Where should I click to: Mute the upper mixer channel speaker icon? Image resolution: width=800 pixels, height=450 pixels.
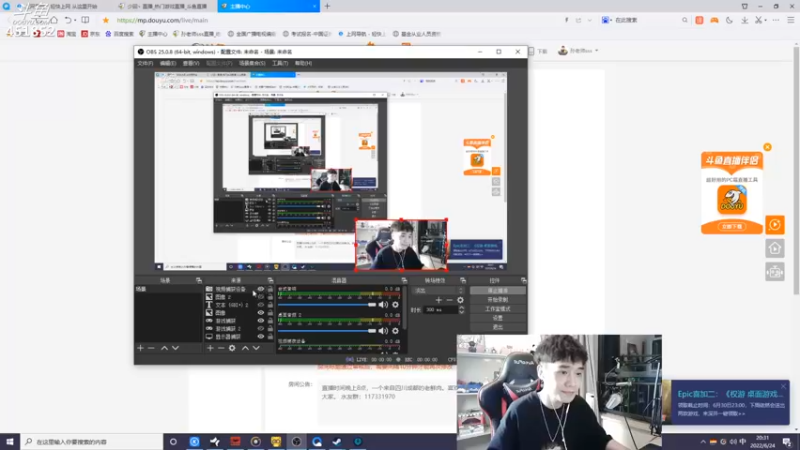(383, 305)
